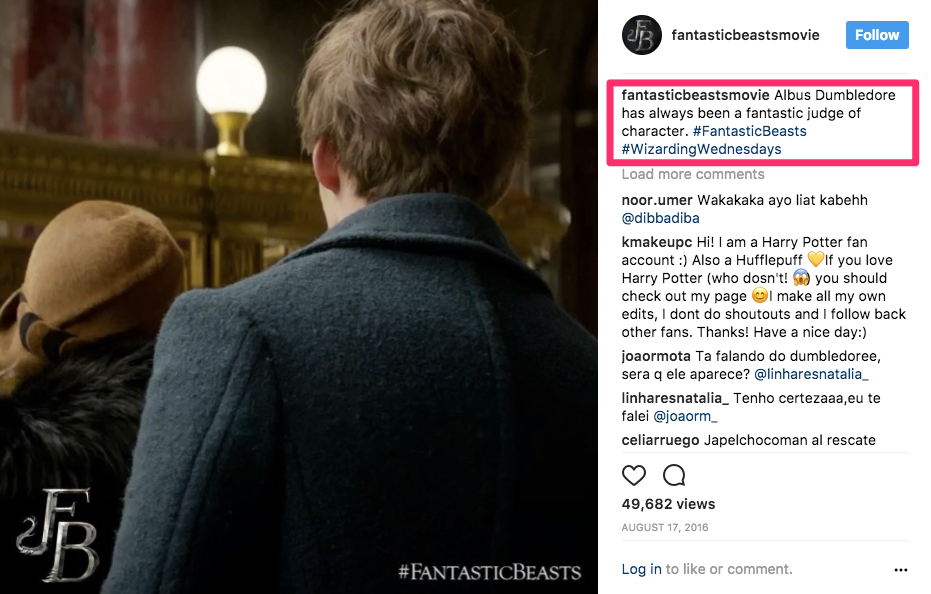Click the heart like icon

coord(634,475)
